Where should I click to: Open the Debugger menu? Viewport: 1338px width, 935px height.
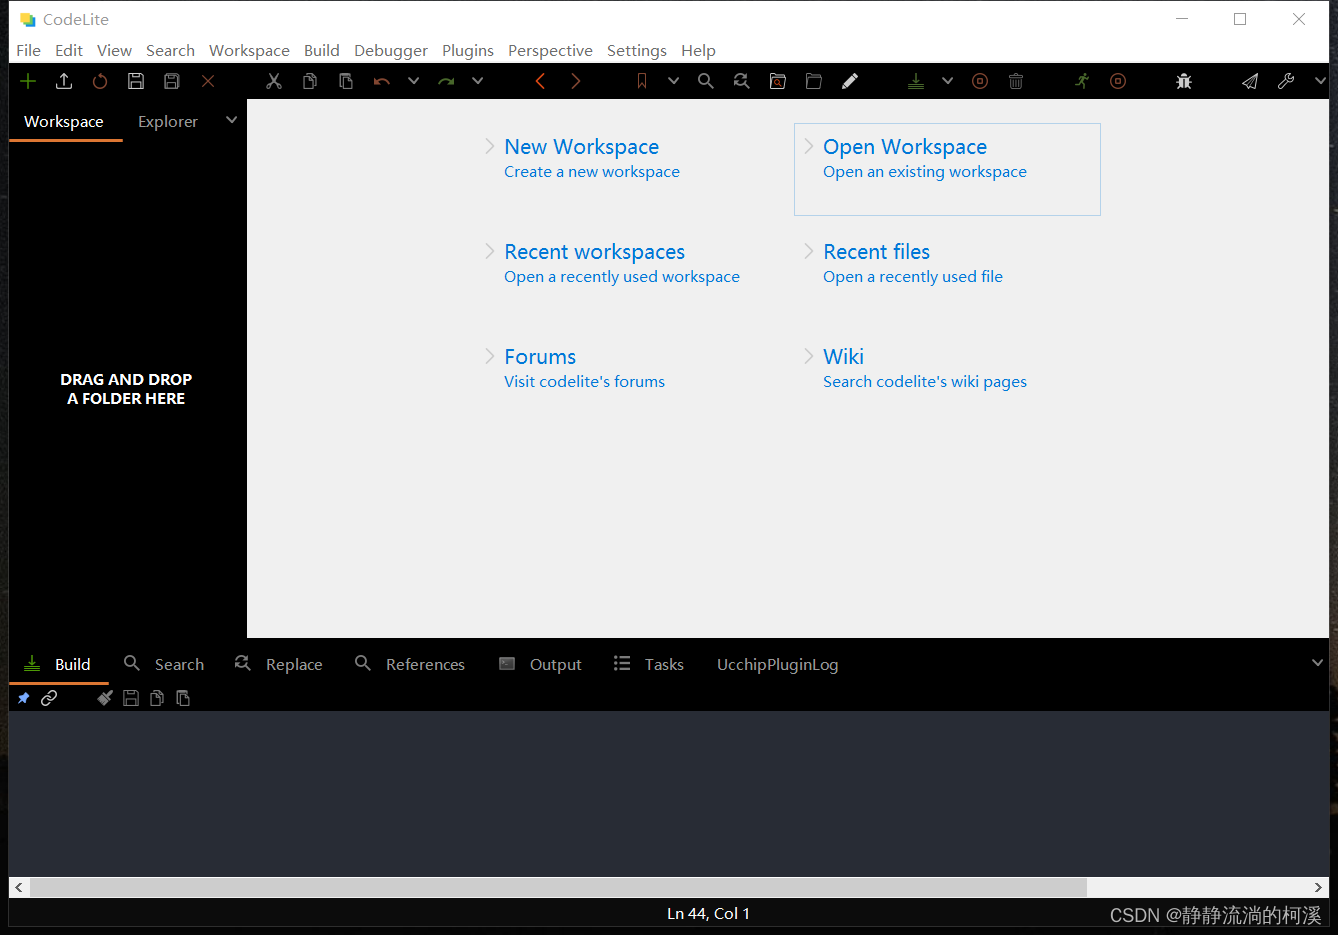[391, 50]
